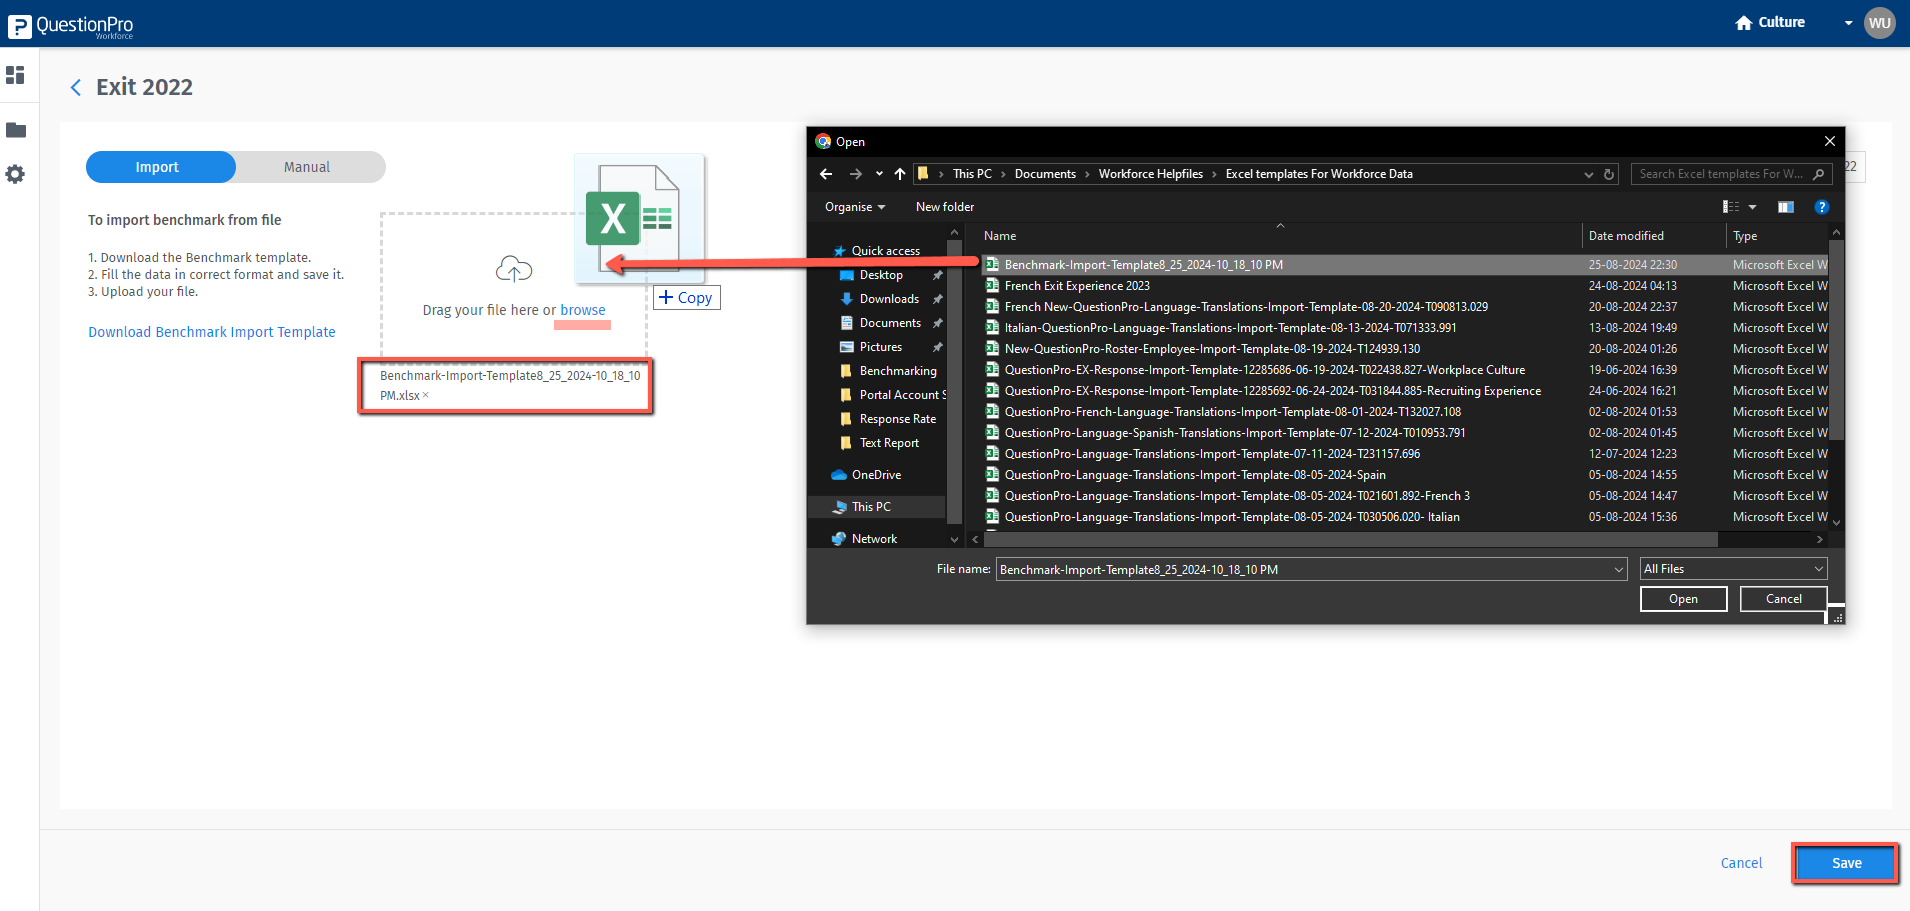Refresh the folder listing in Open dialog
Image resolution: width=1910 pixels, height=911 pixels.
1609,174
